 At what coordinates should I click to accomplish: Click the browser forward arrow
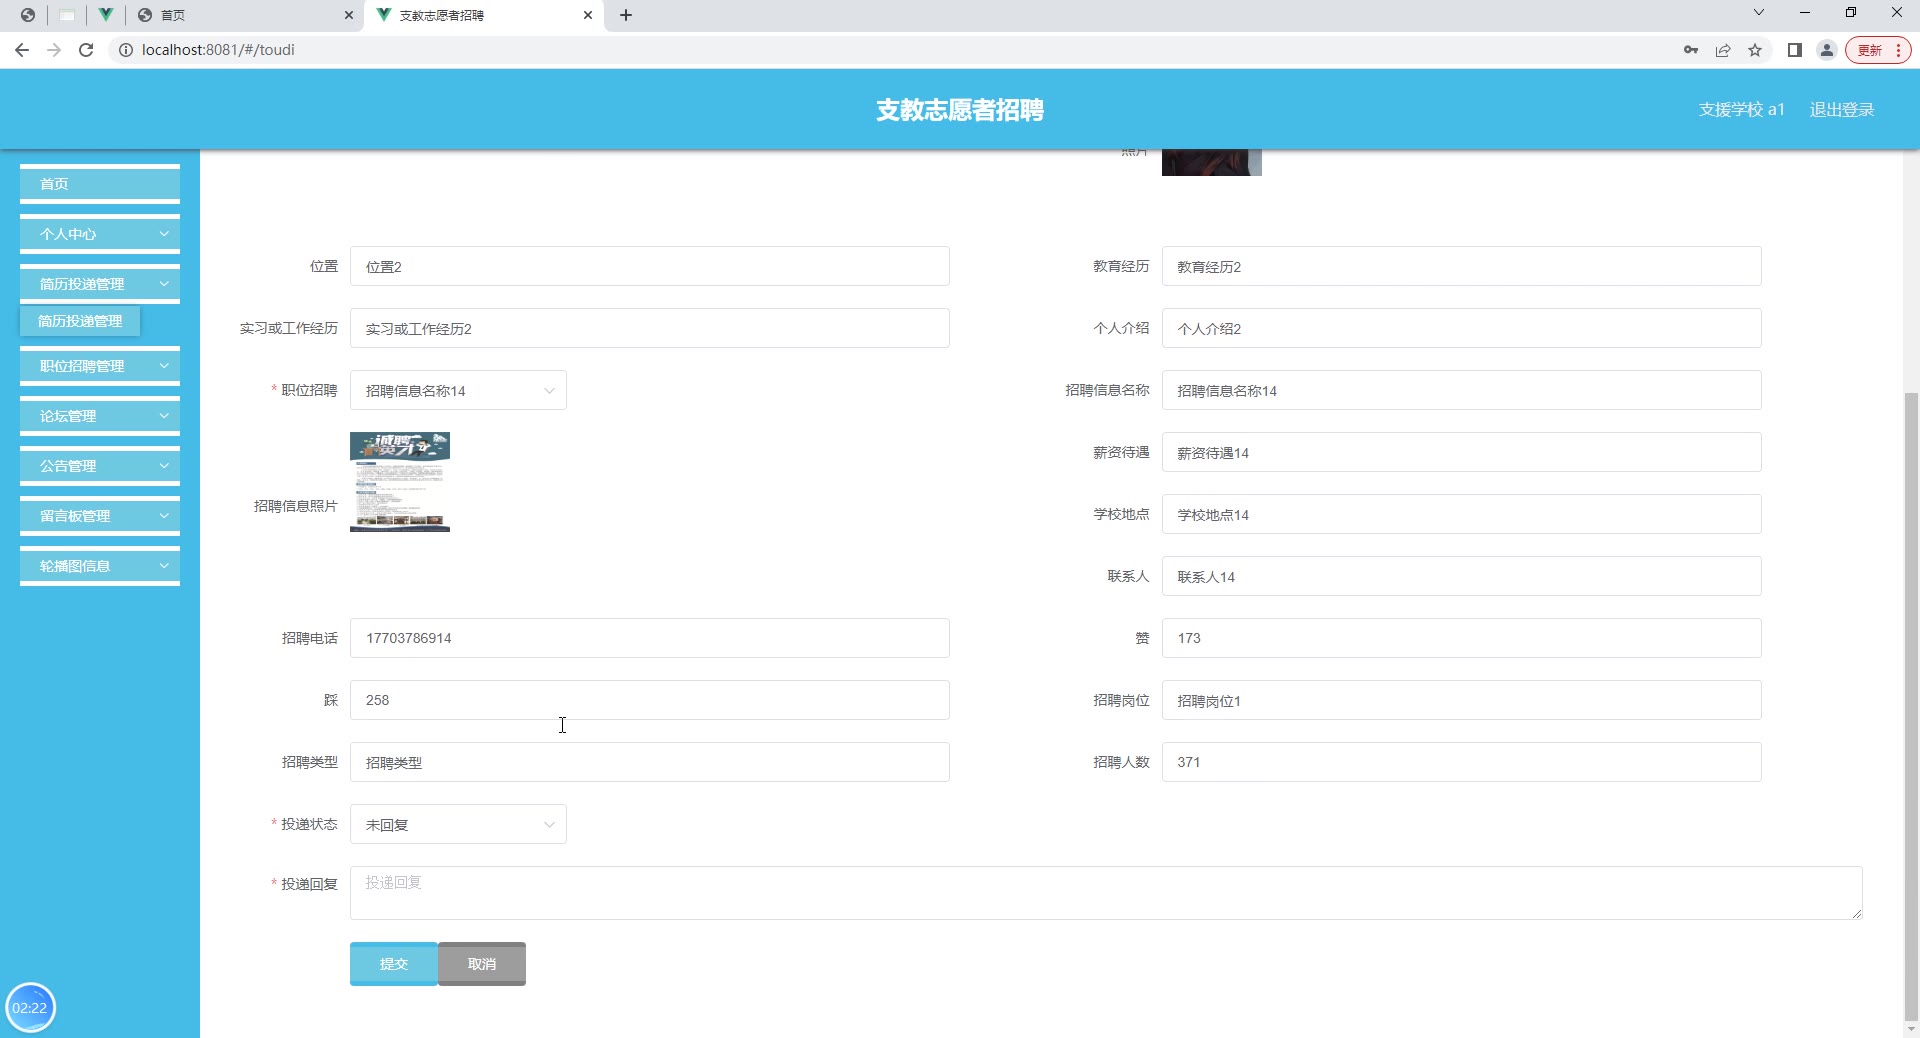[x=54, y=50]
